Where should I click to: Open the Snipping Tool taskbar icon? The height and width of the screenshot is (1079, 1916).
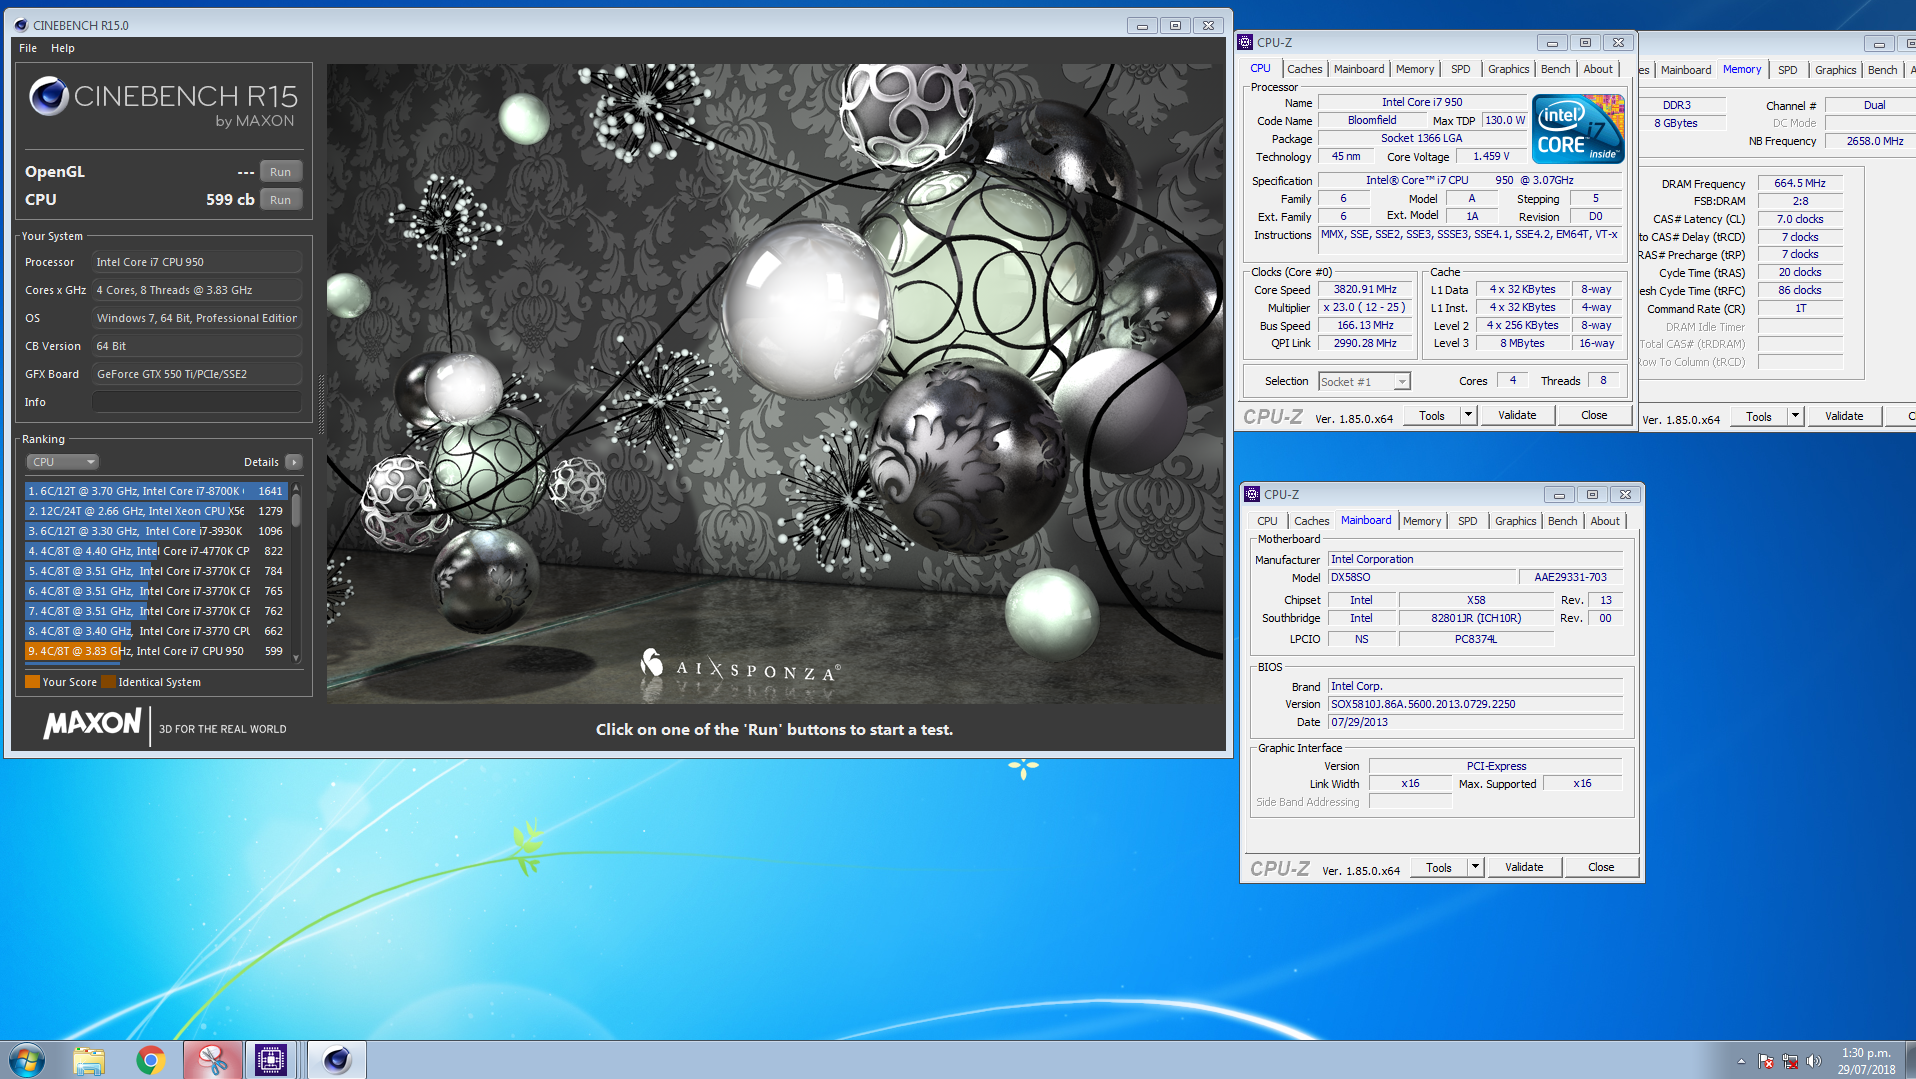(212, 1060)
